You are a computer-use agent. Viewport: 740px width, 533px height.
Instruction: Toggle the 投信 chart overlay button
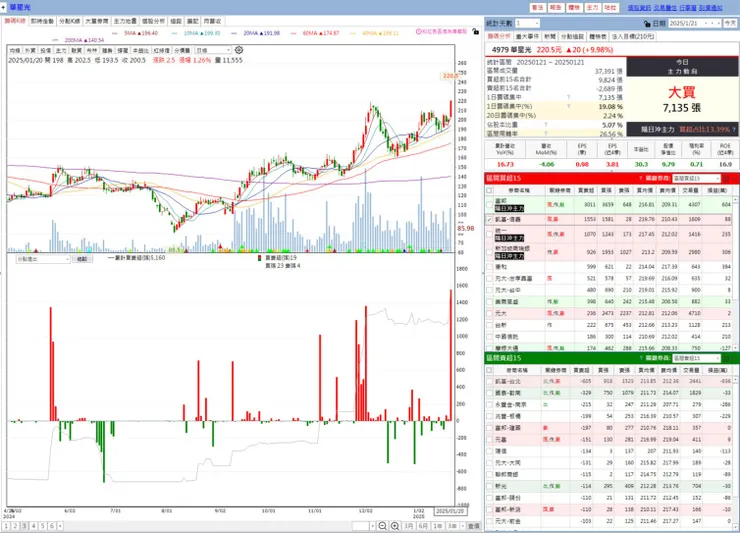point(46,50)
